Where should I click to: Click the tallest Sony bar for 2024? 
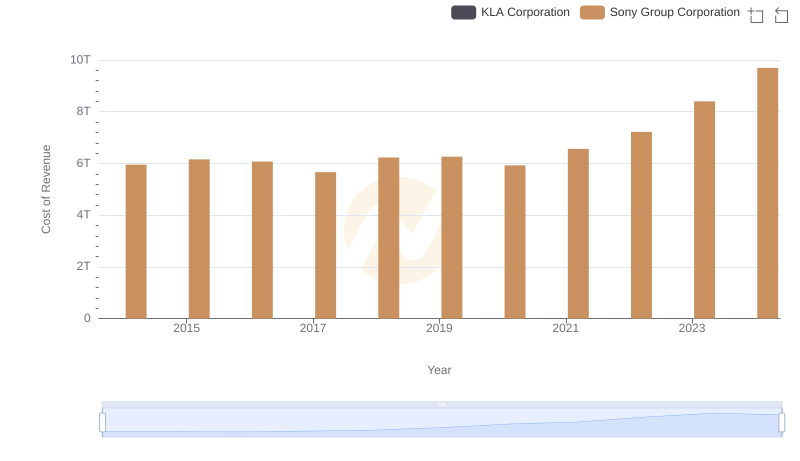(x=768, y=193)
